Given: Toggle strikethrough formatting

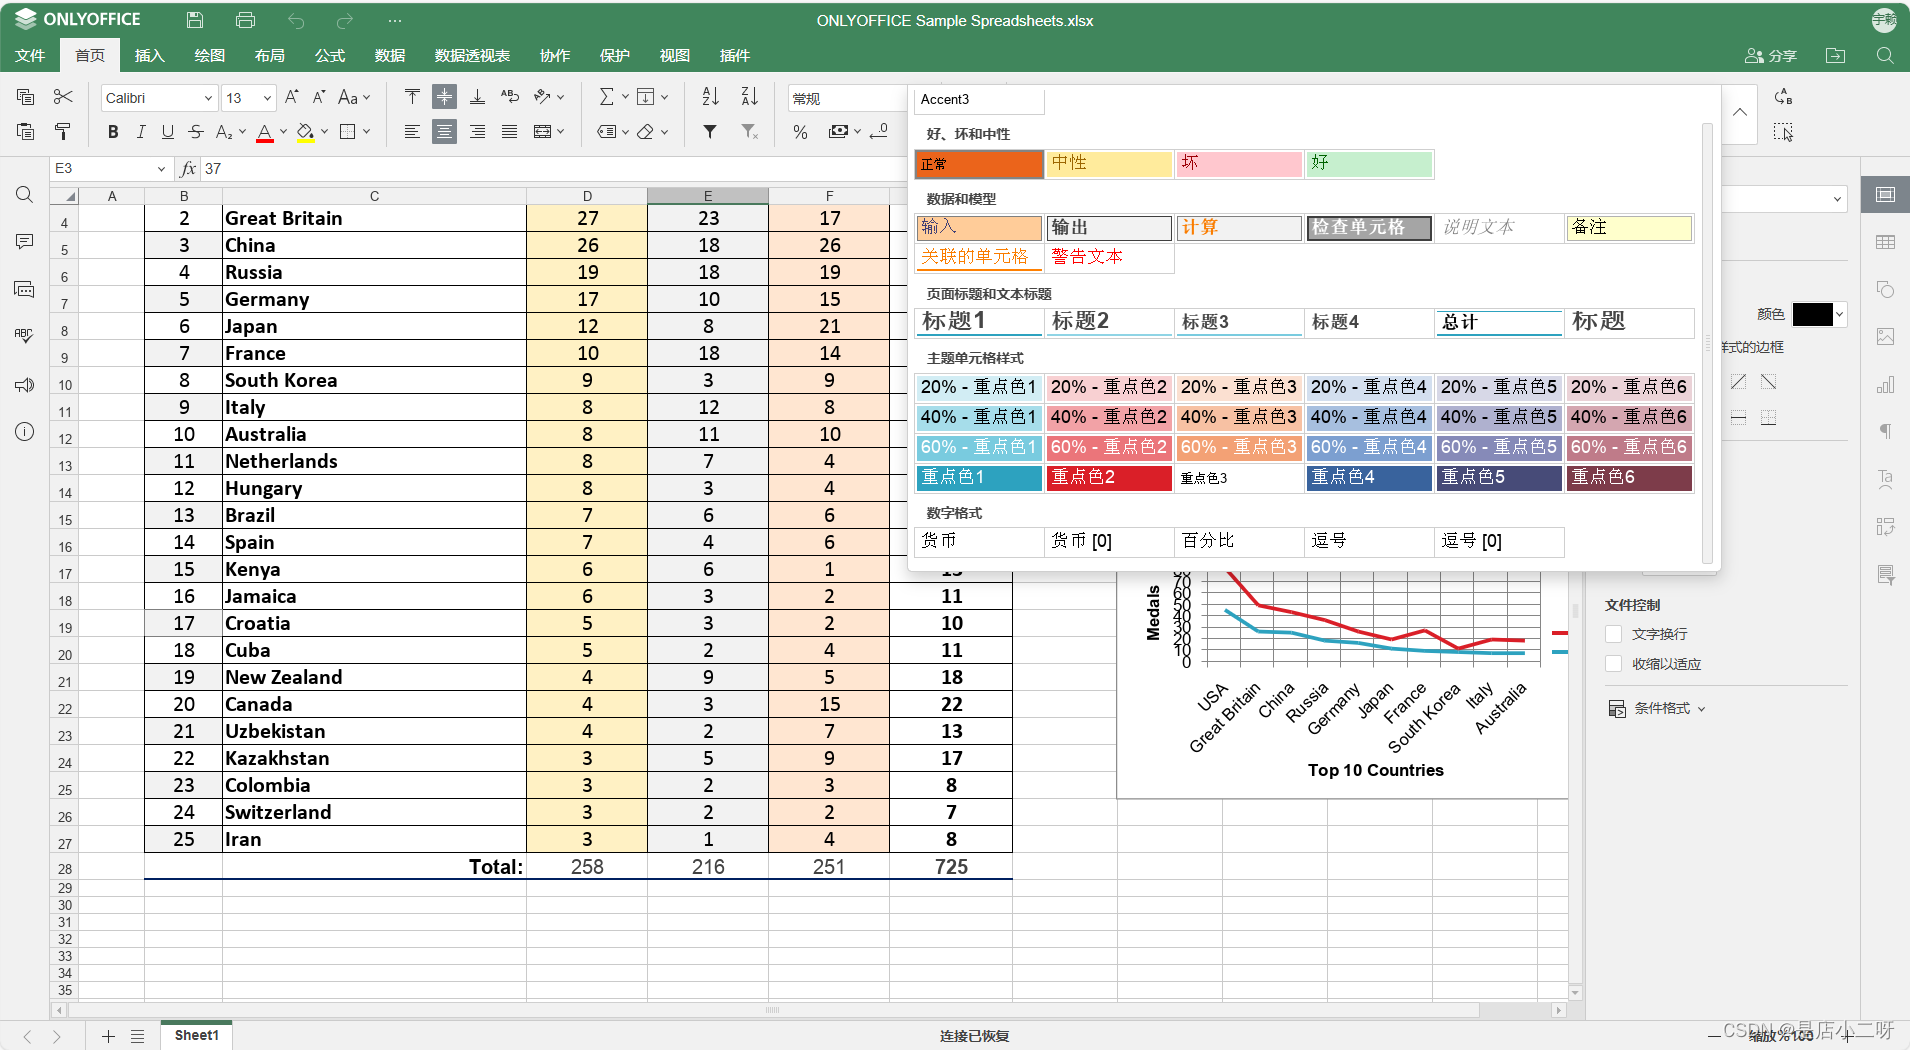Looking at the screenshot, I should (x=196, y=131).
